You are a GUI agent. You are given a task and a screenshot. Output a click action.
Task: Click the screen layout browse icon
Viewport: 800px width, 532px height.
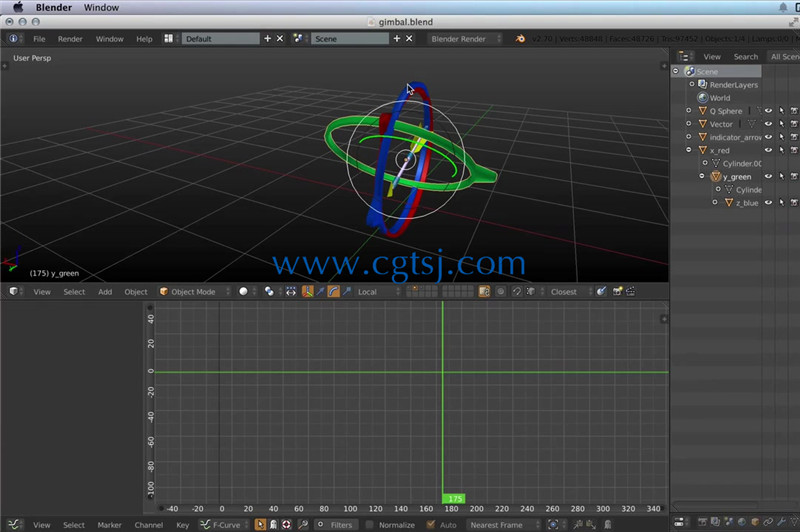coord(168,38)
